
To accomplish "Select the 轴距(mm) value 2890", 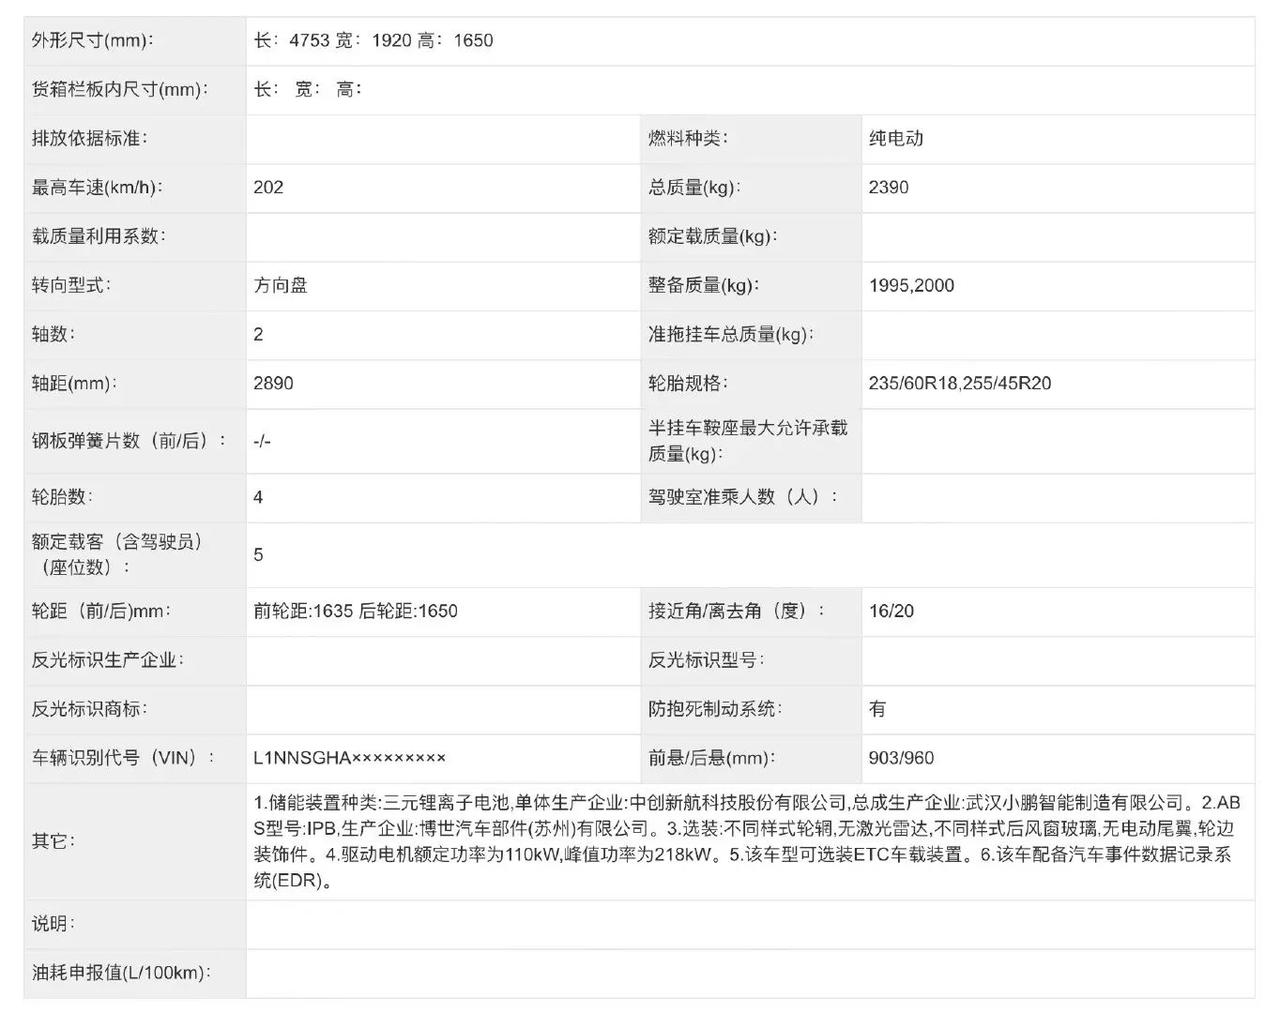I will pyautogui.click(x=274, y=384).
